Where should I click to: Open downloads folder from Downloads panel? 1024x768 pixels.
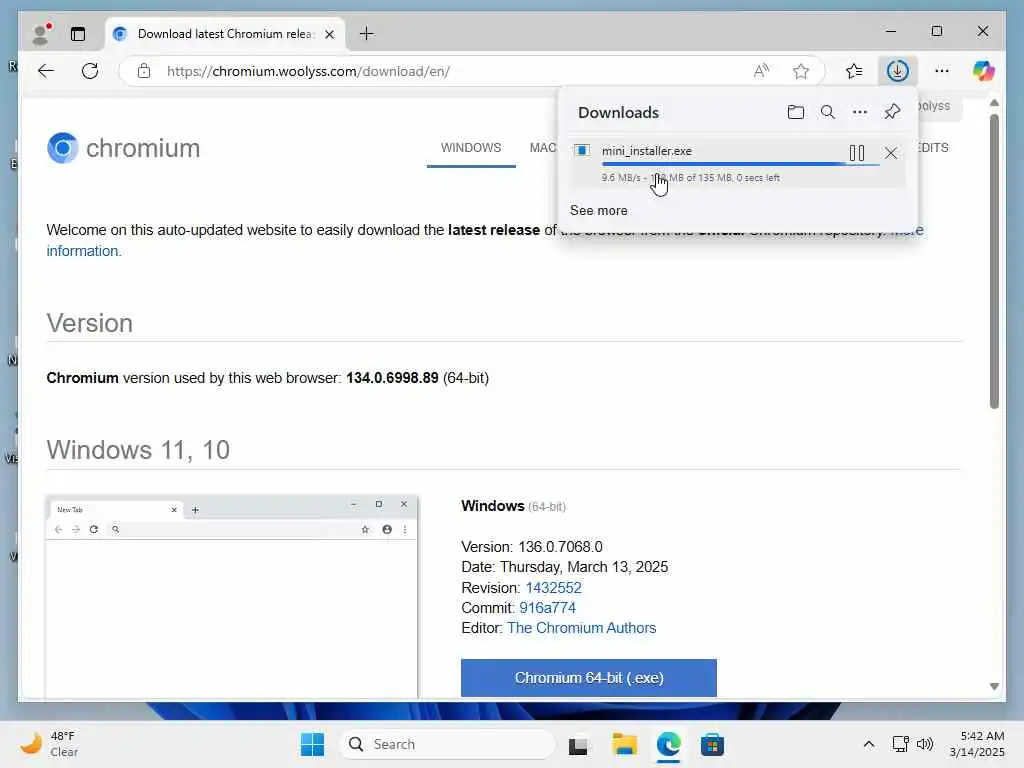(795, 112)
